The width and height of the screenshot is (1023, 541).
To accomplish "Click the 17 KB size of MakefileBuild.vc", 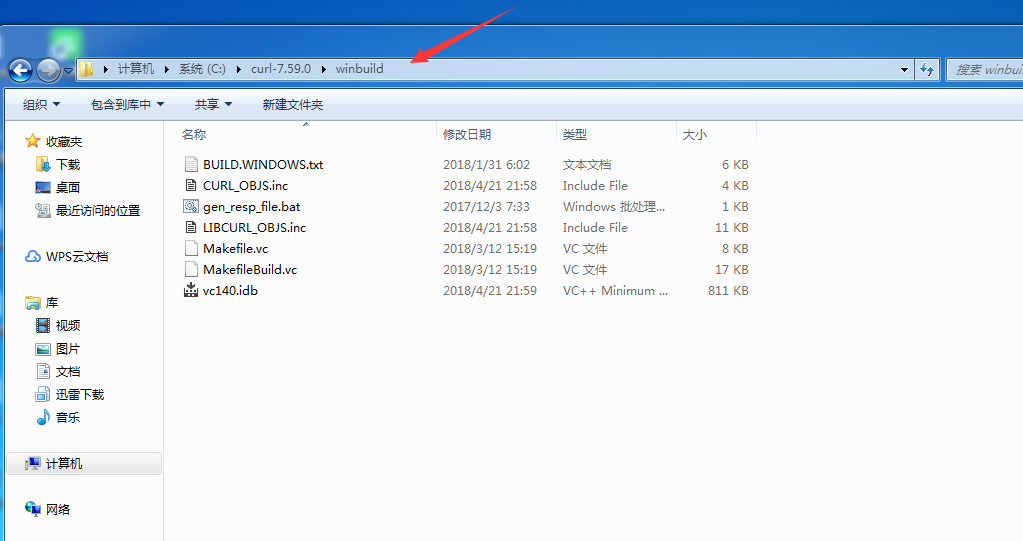I will (x=732, y=269).
